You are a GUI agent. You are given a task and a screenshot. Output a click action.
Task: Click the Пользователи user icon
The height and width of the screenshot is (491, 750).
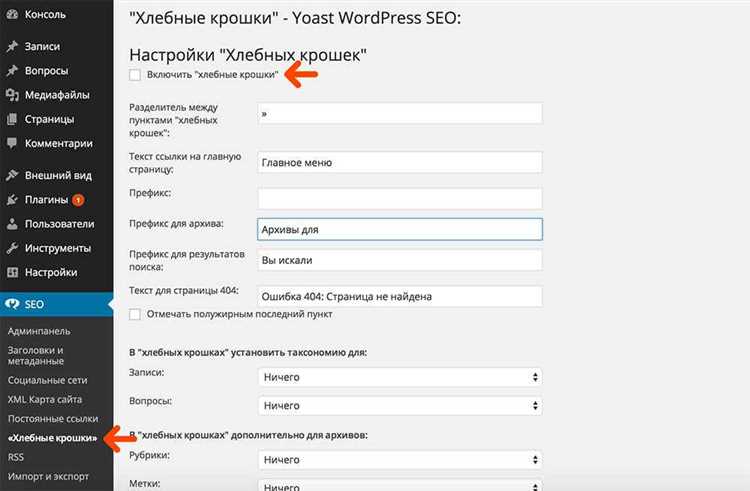tap(12, 224)
